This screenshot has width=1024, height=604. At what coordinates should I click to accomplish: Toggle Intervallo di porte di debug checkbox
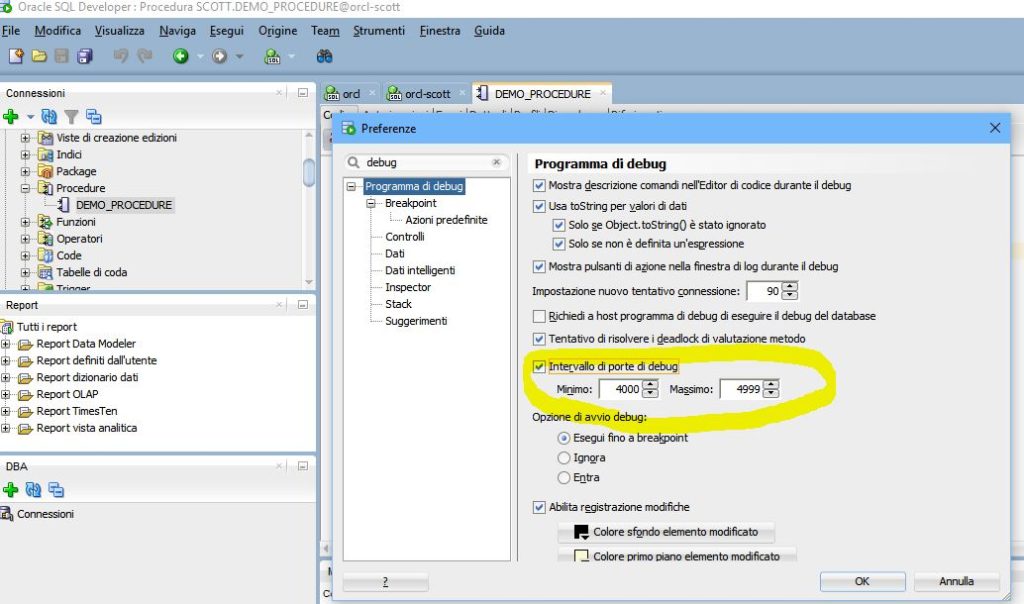(x=539, y=366)
